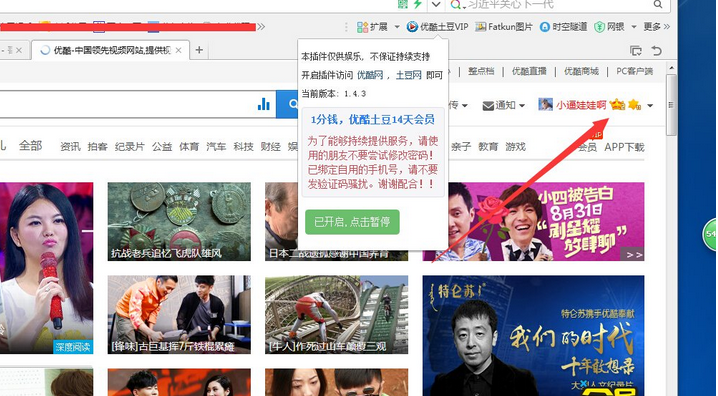
Task: Select the 汽车 category
Action: pyautogui.click(x=216, y=146)
